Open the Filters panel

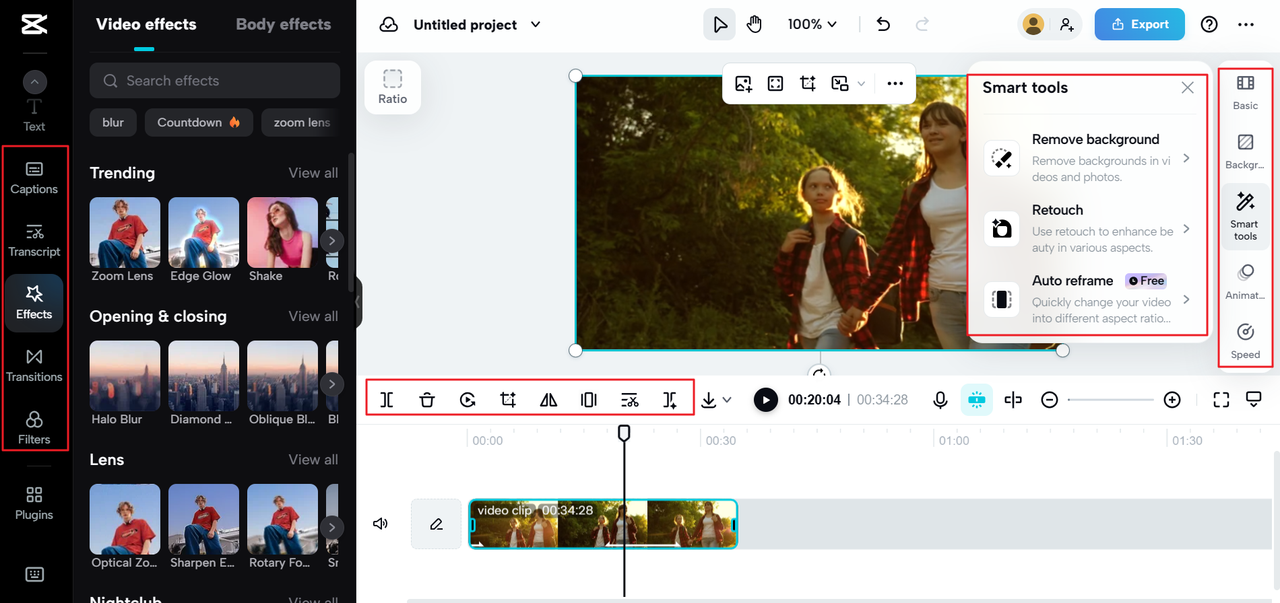pos(34,428)
